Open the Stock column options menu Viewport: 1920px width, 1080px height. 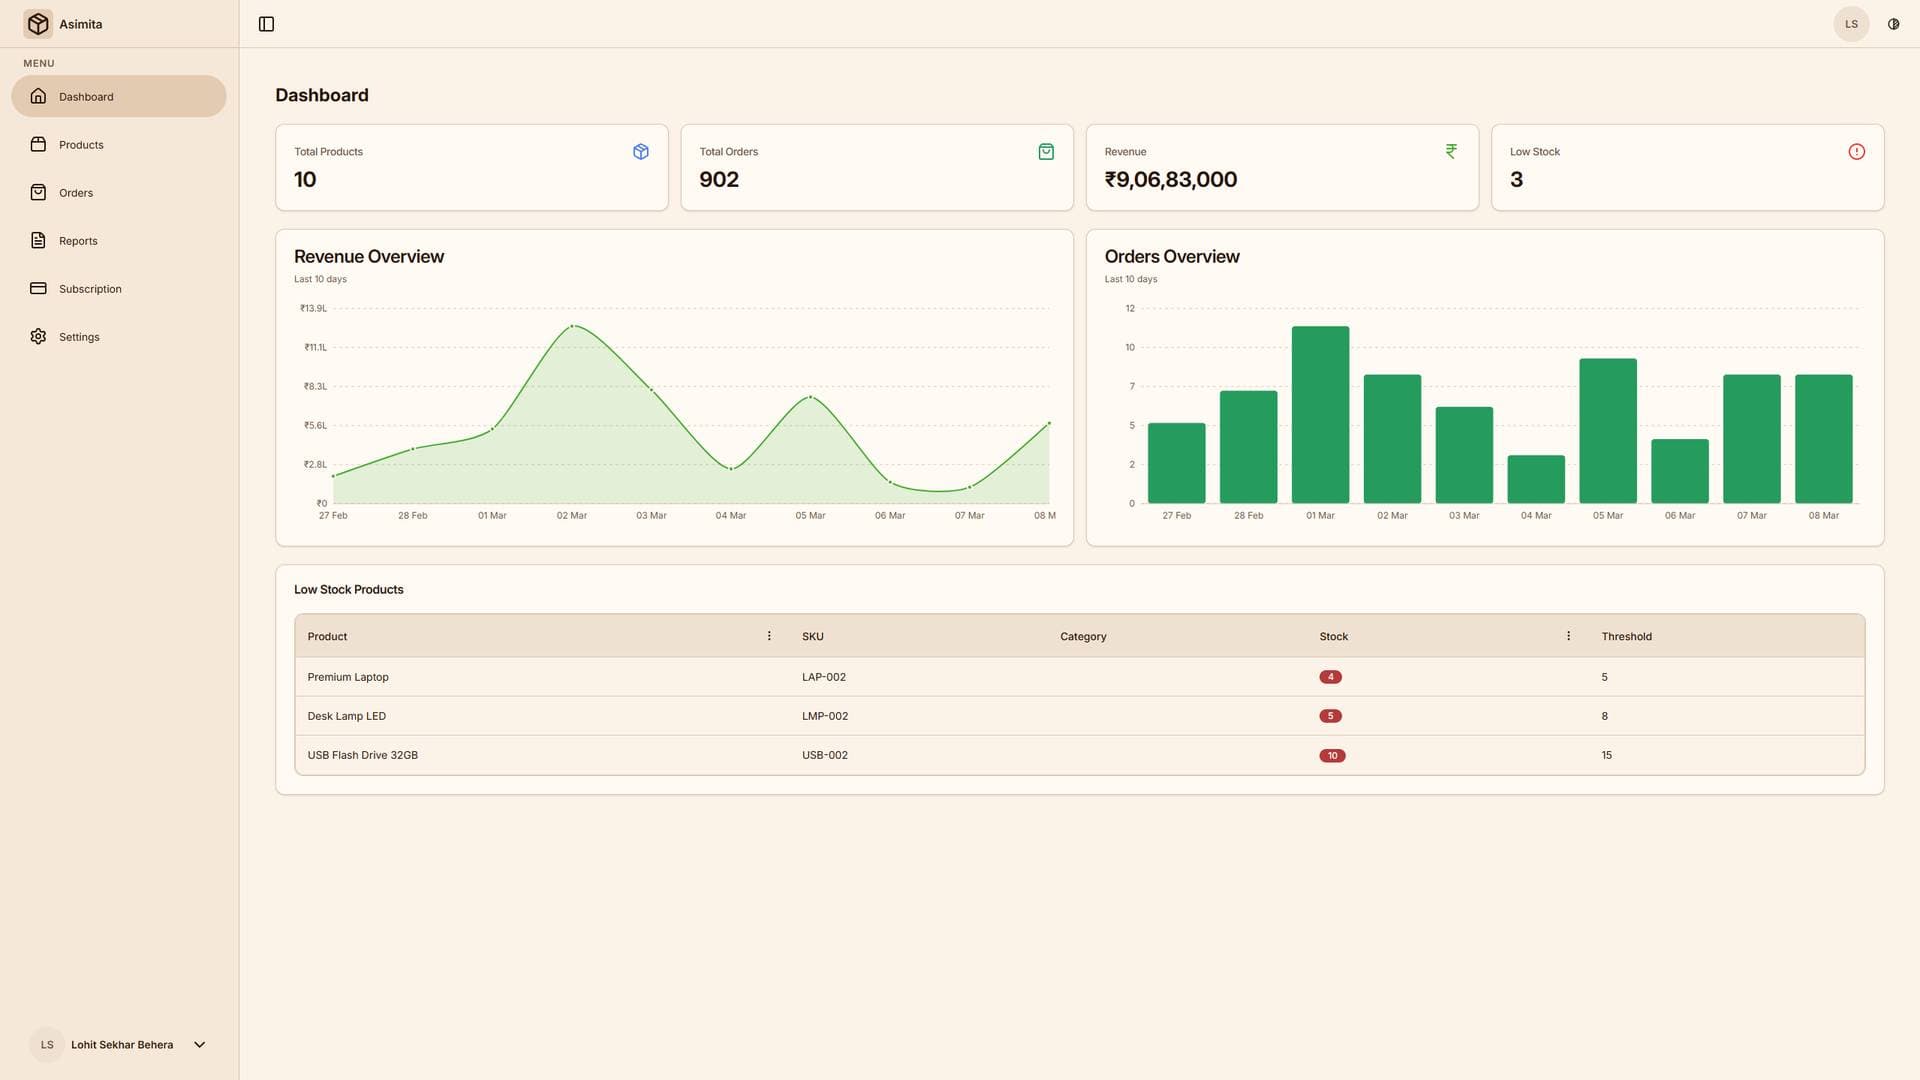[1567, 635]
